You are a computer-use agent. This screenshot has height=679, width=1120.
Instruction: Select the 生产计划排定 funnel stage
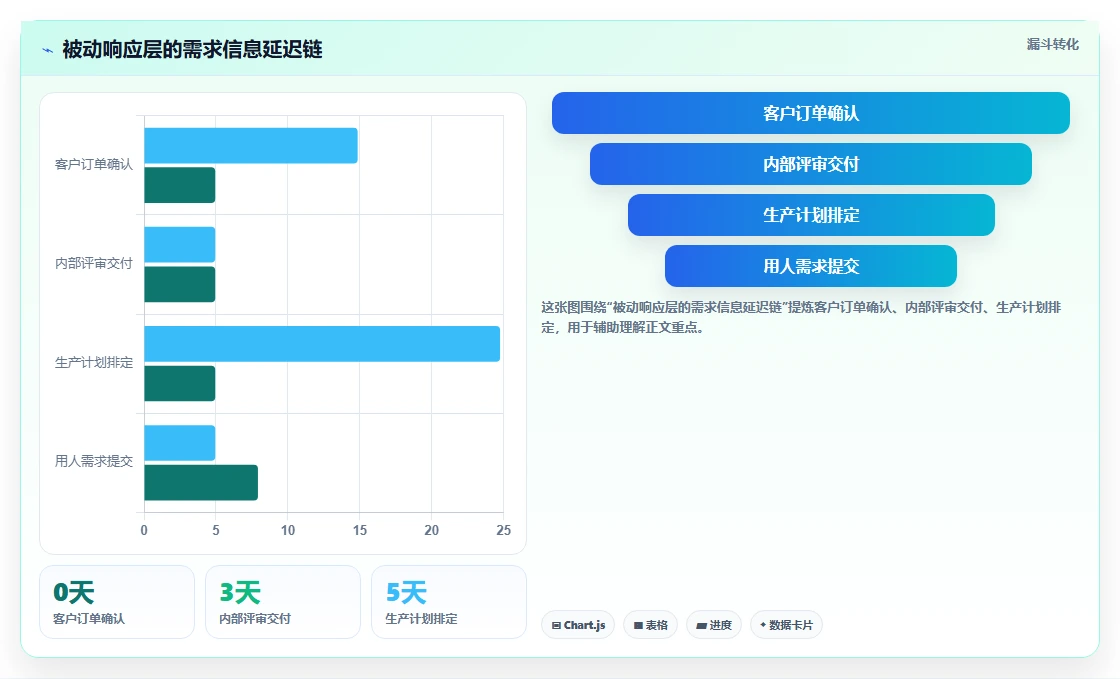tap(811, 215)
